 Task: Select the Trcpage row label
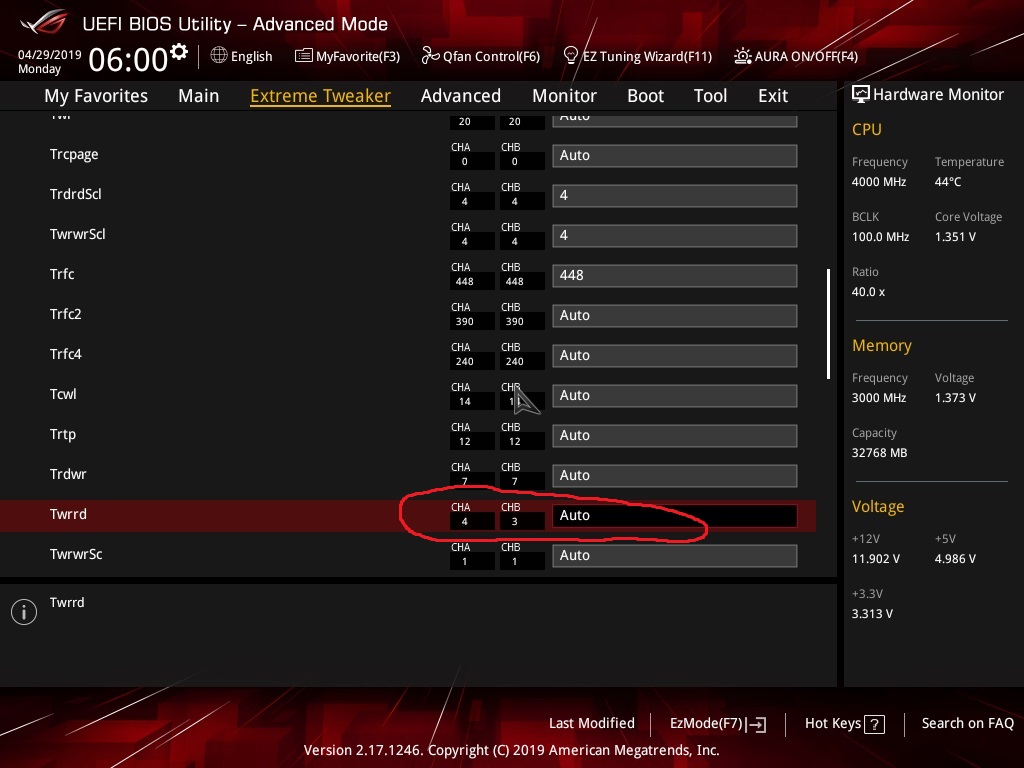tap(74, 154)
